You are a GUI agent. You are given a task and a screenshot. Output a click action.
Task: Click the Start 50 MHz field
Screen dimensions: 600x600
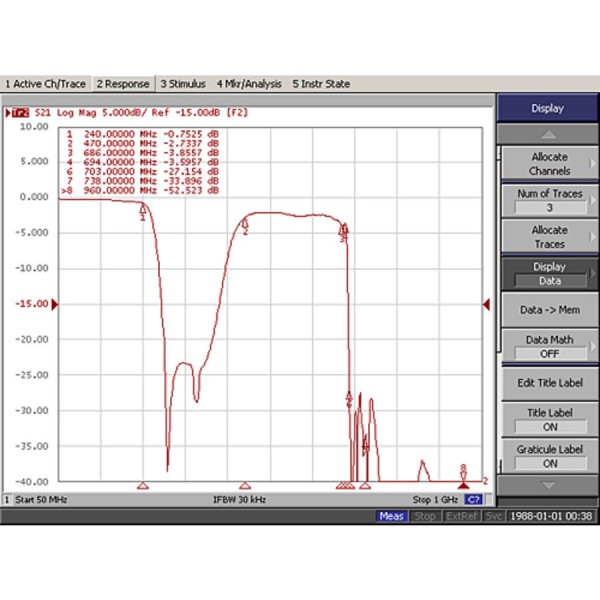(x=42, y=499)
